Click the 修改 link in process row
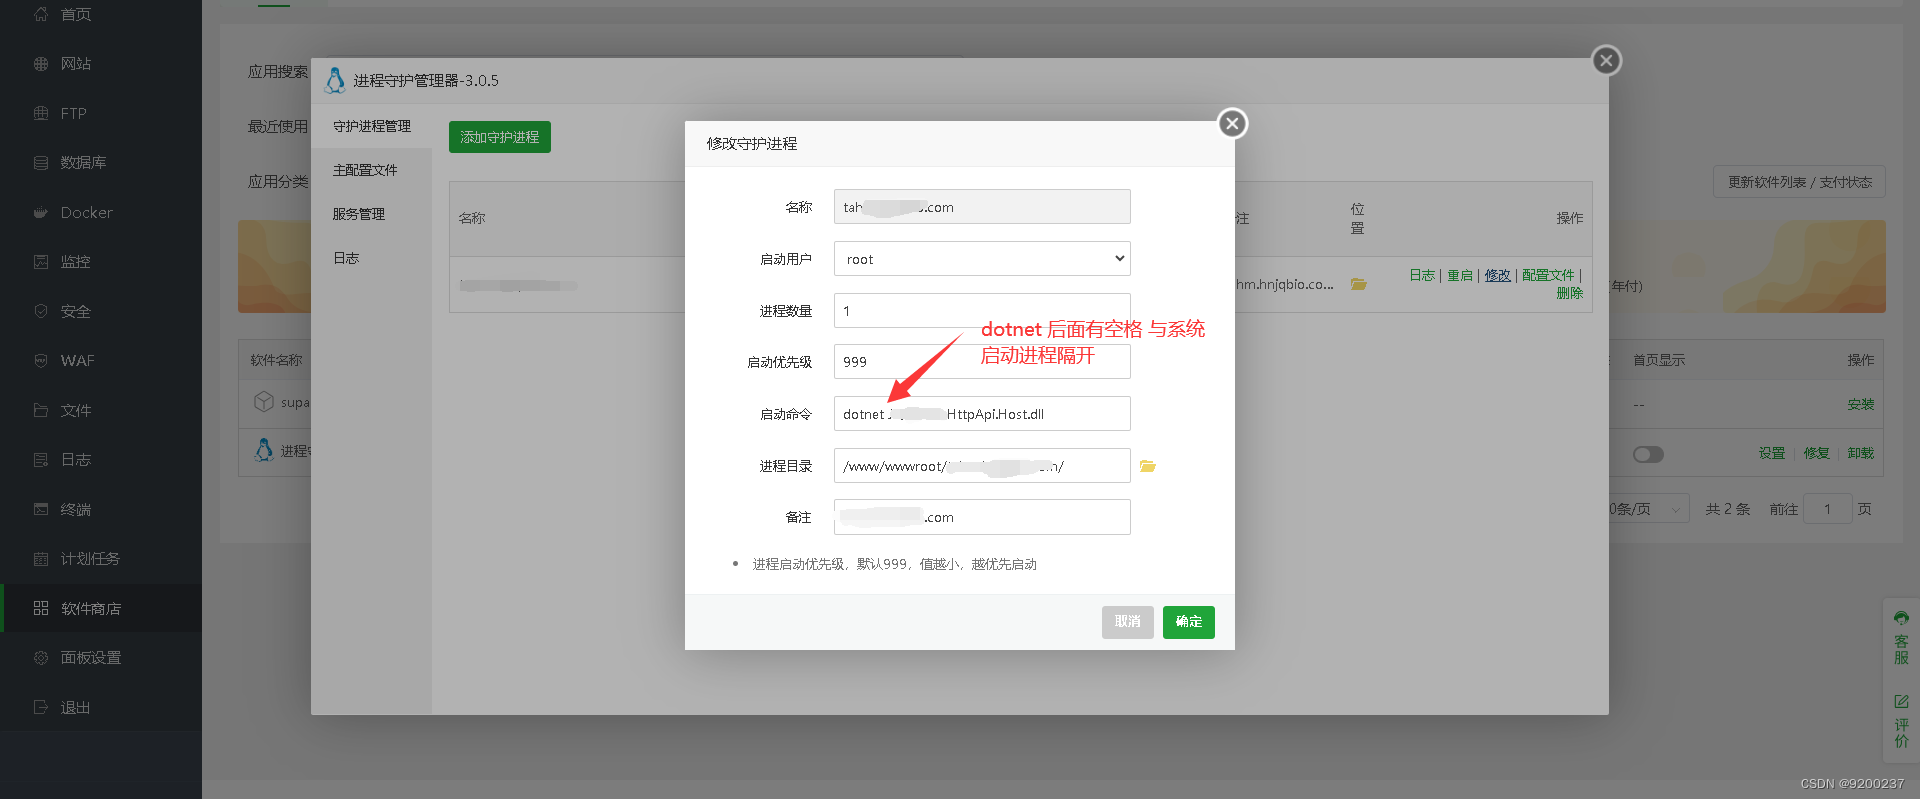The image size is (1920, 799). coord(1498,275)
